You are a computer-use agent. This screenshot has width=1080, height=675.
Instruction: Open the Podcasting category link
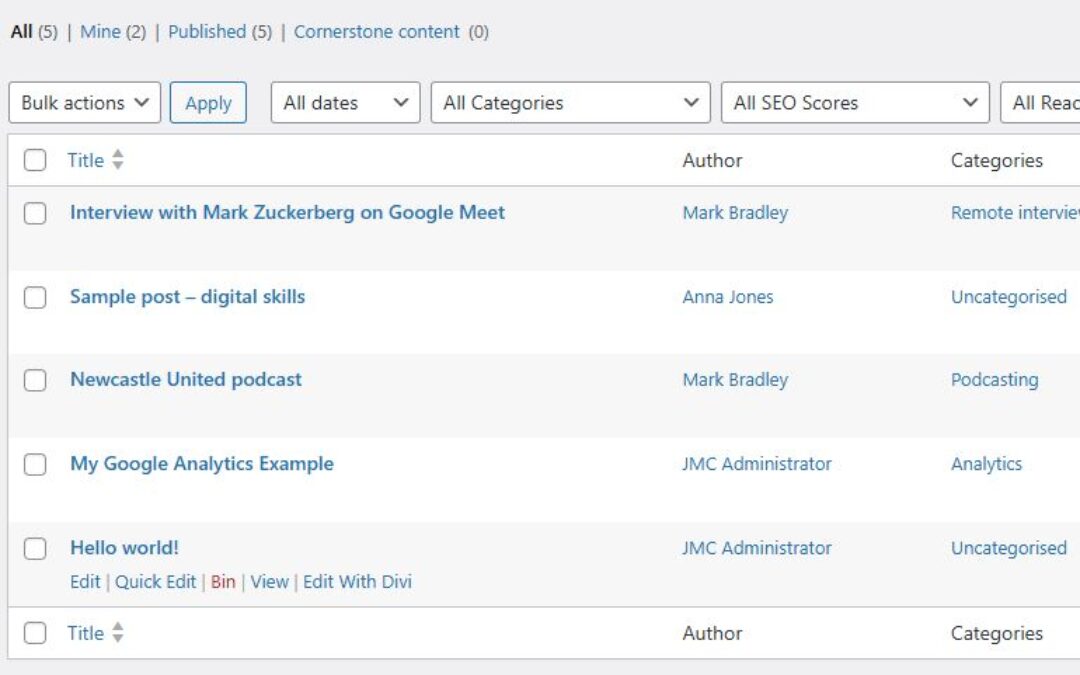[994, 380]
